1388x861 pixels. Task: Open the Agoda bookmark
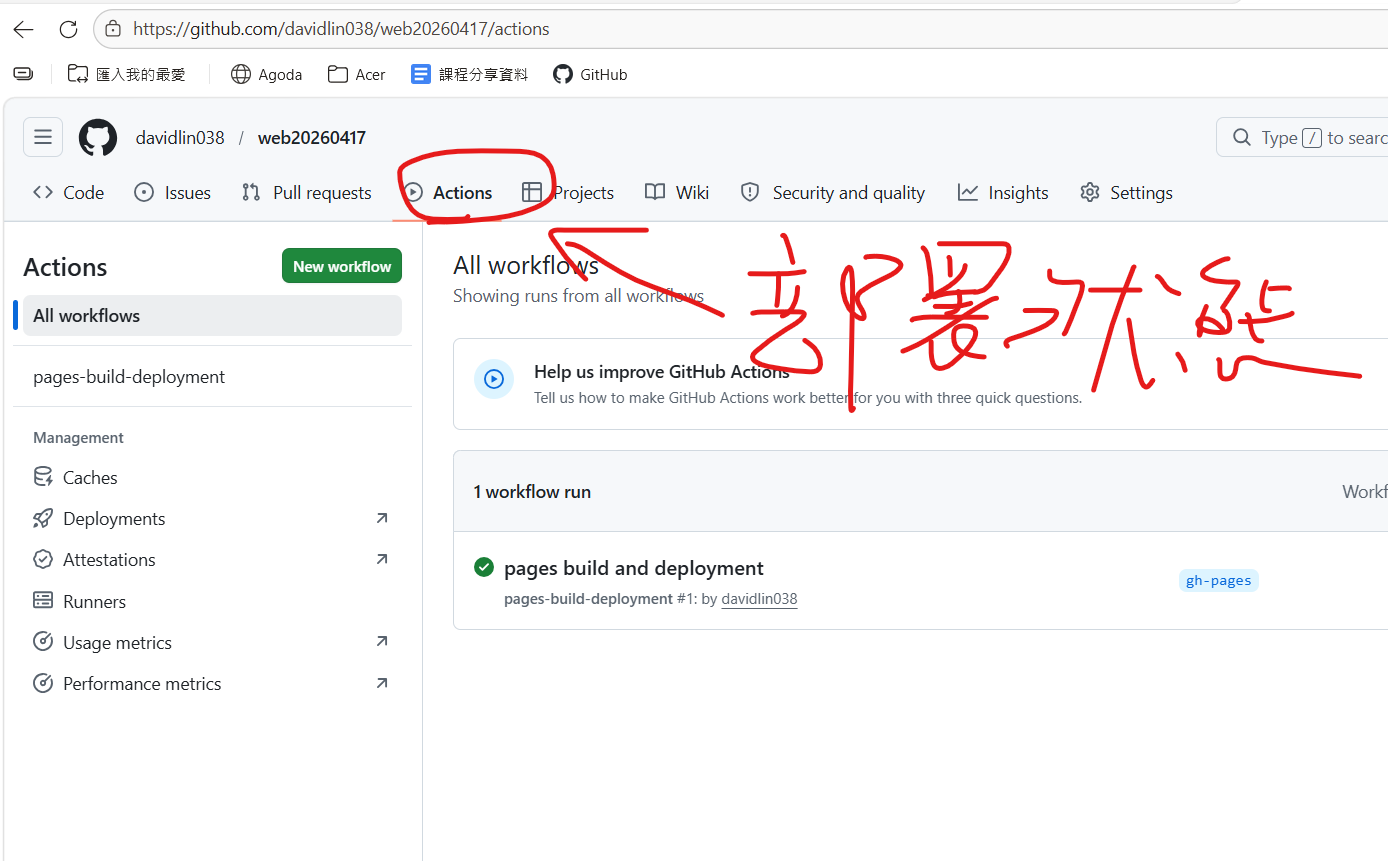(x=267, y=74)
